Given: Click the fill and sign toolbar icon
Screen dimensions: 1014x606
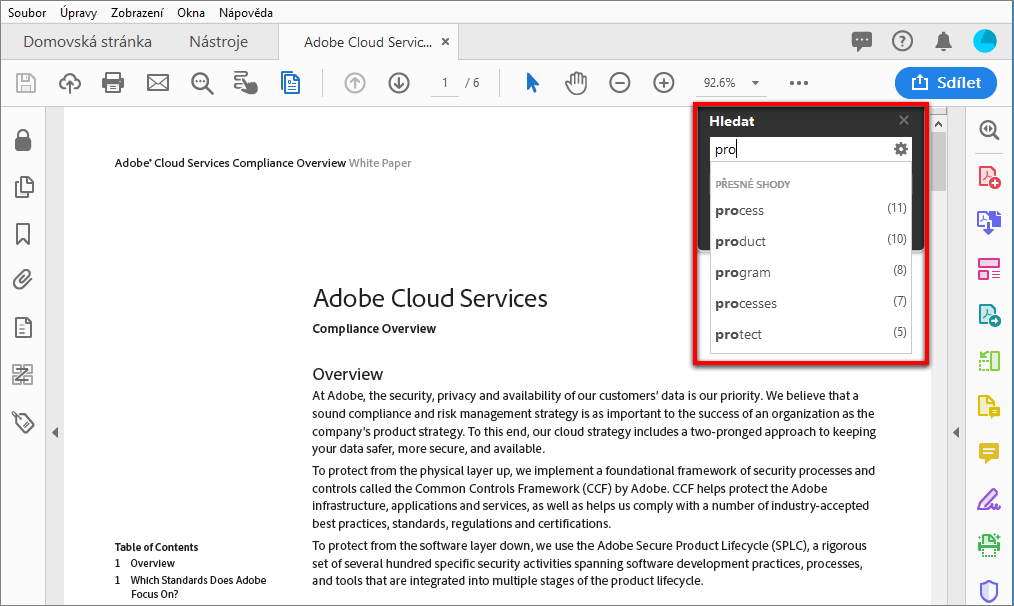Looking at the screenshot, I should pyautogui.click(x=246, y=83).
